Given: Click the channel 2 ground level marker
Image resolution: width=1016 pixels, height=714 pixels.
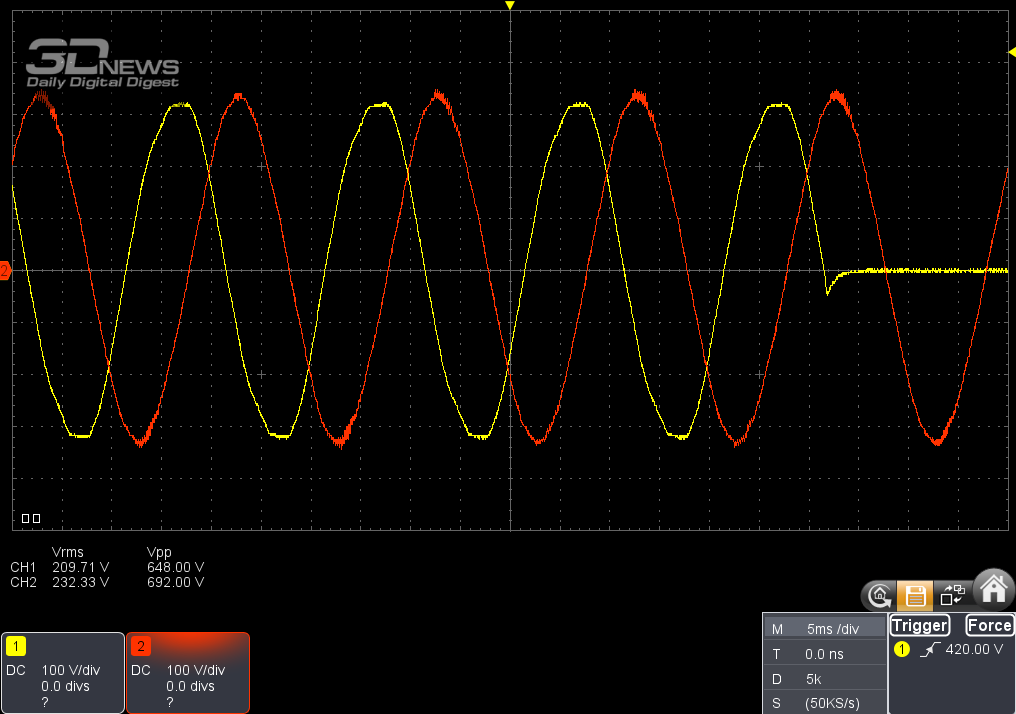Looking at the screenshot, I should [5, 270].
